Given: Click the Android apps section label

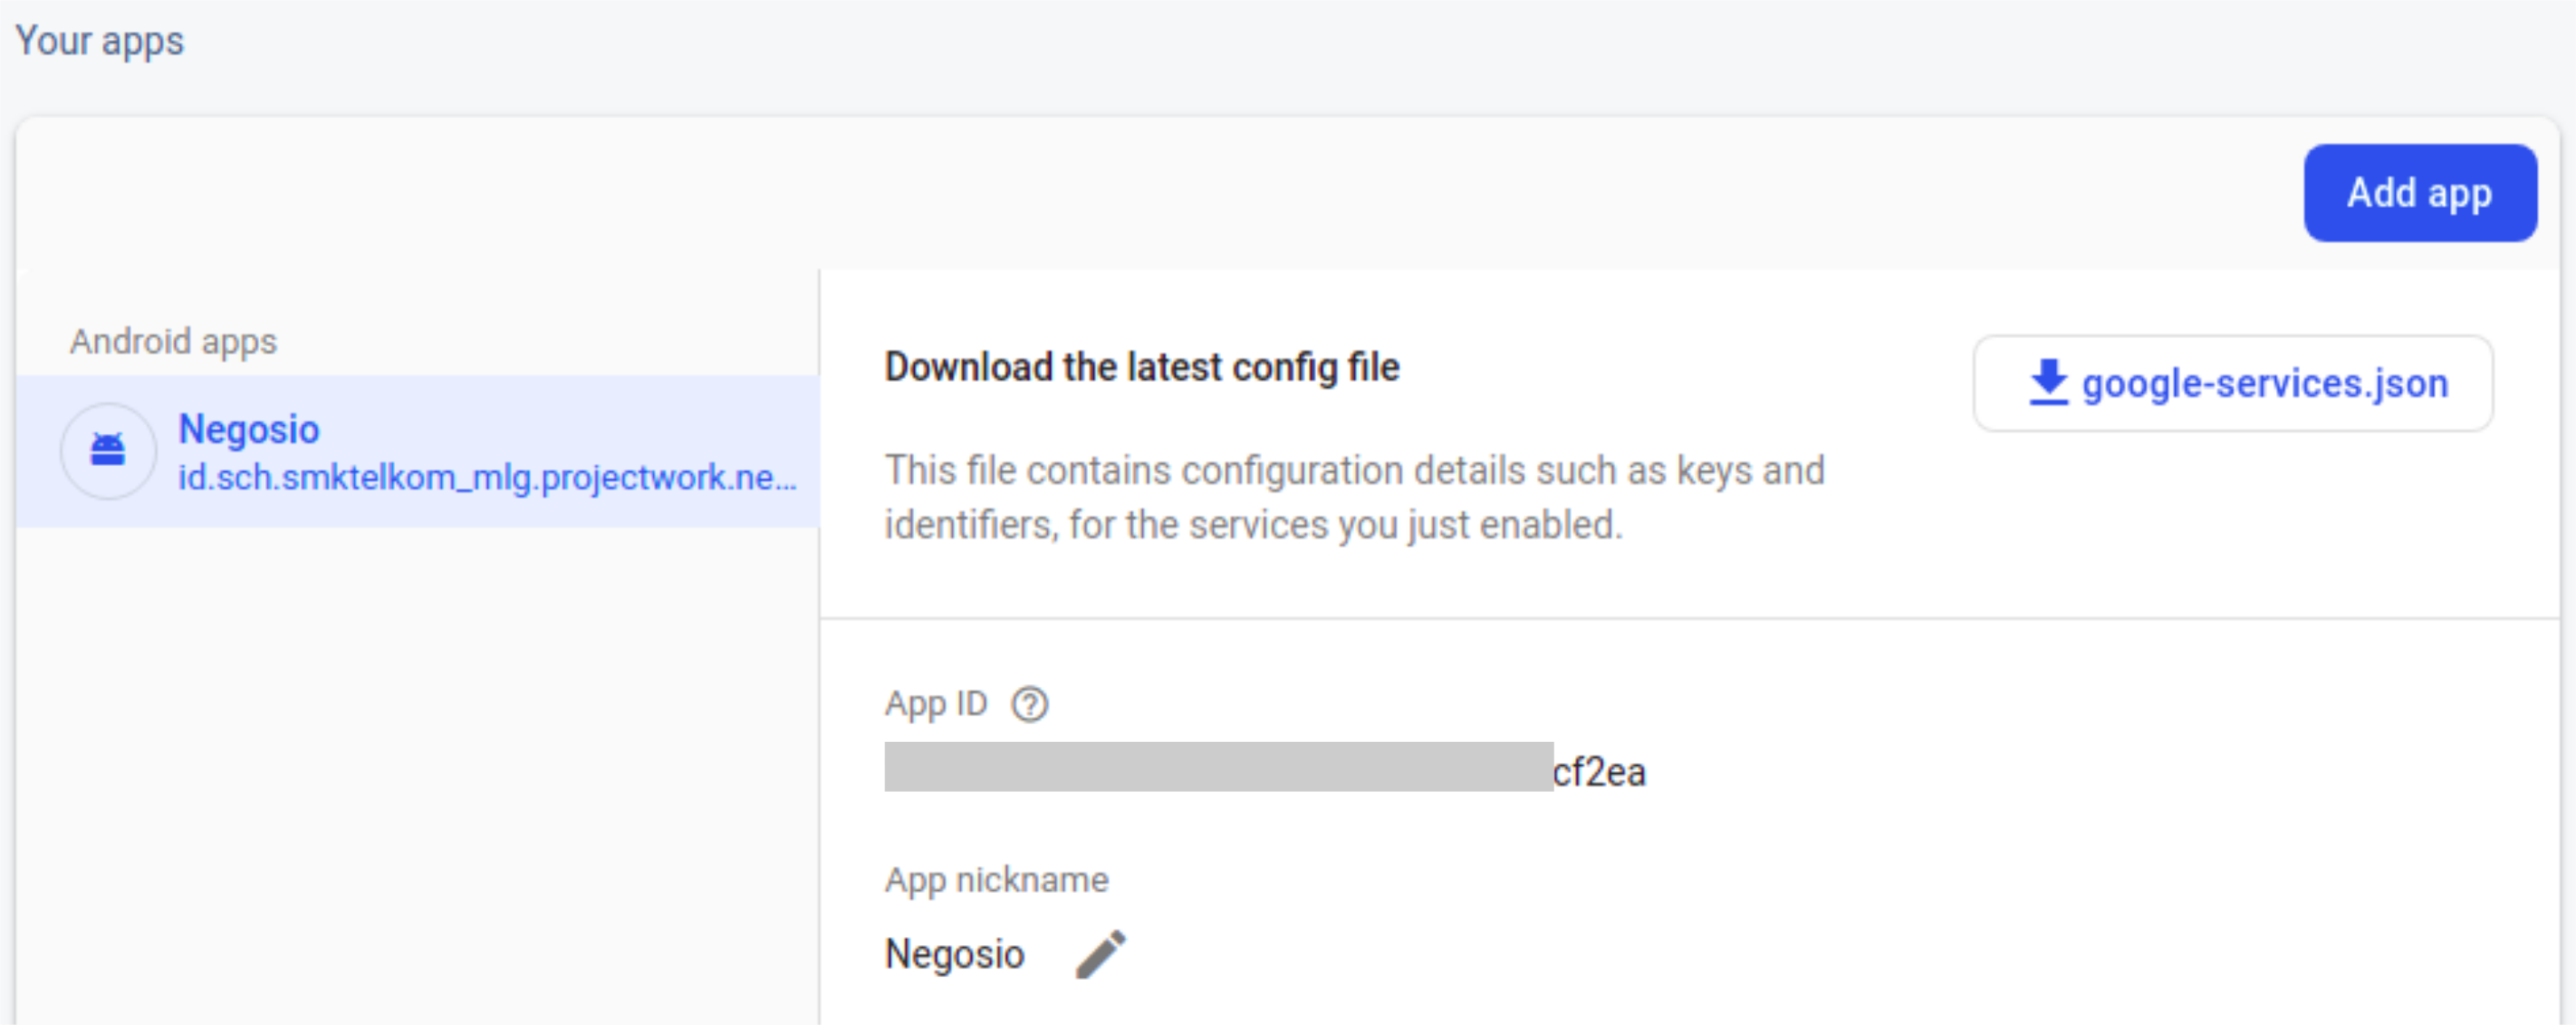Looking at the screenshot, I should pos(173,342).
